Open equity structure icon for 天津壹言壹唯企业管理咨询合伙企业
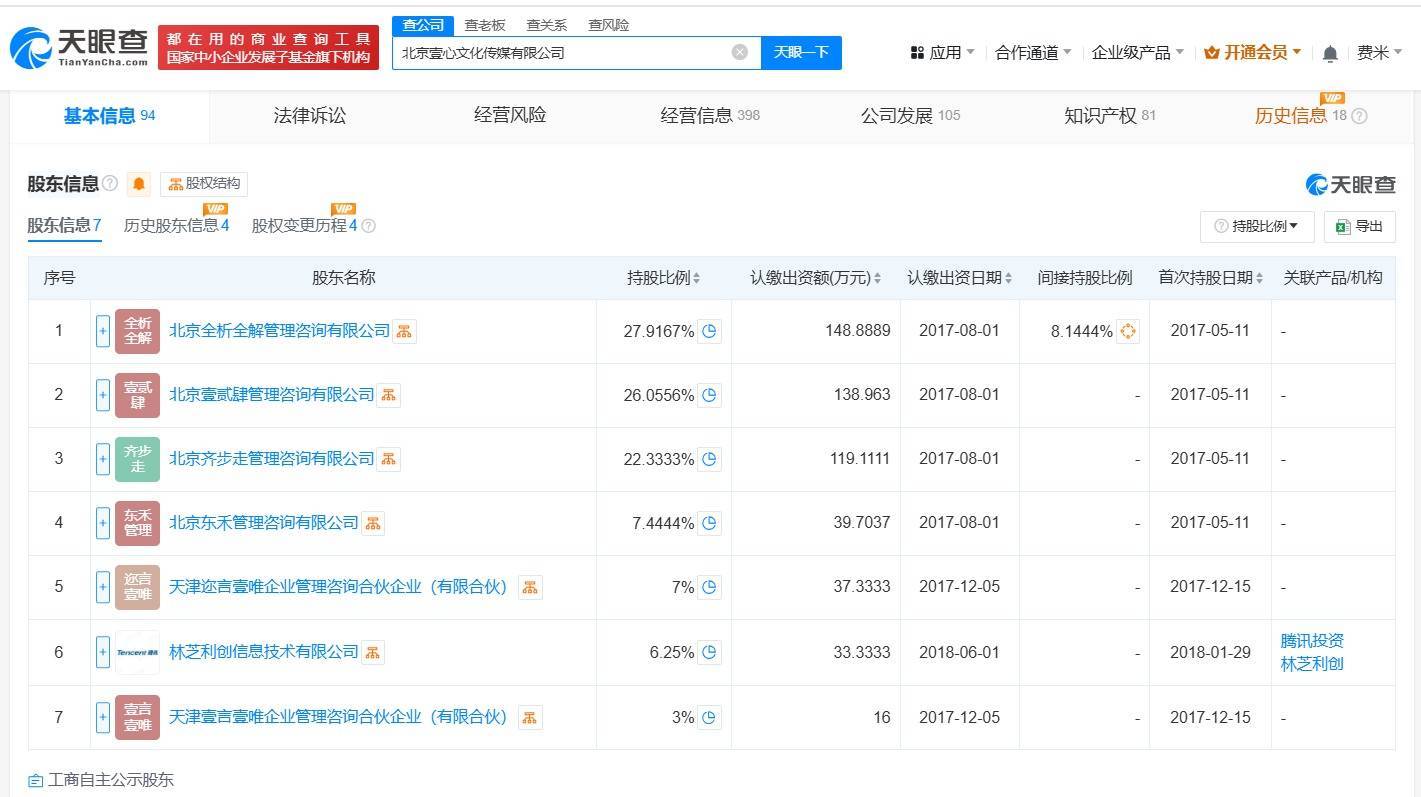This screenshot has height=797, width=1421. [x=530, y=717]
